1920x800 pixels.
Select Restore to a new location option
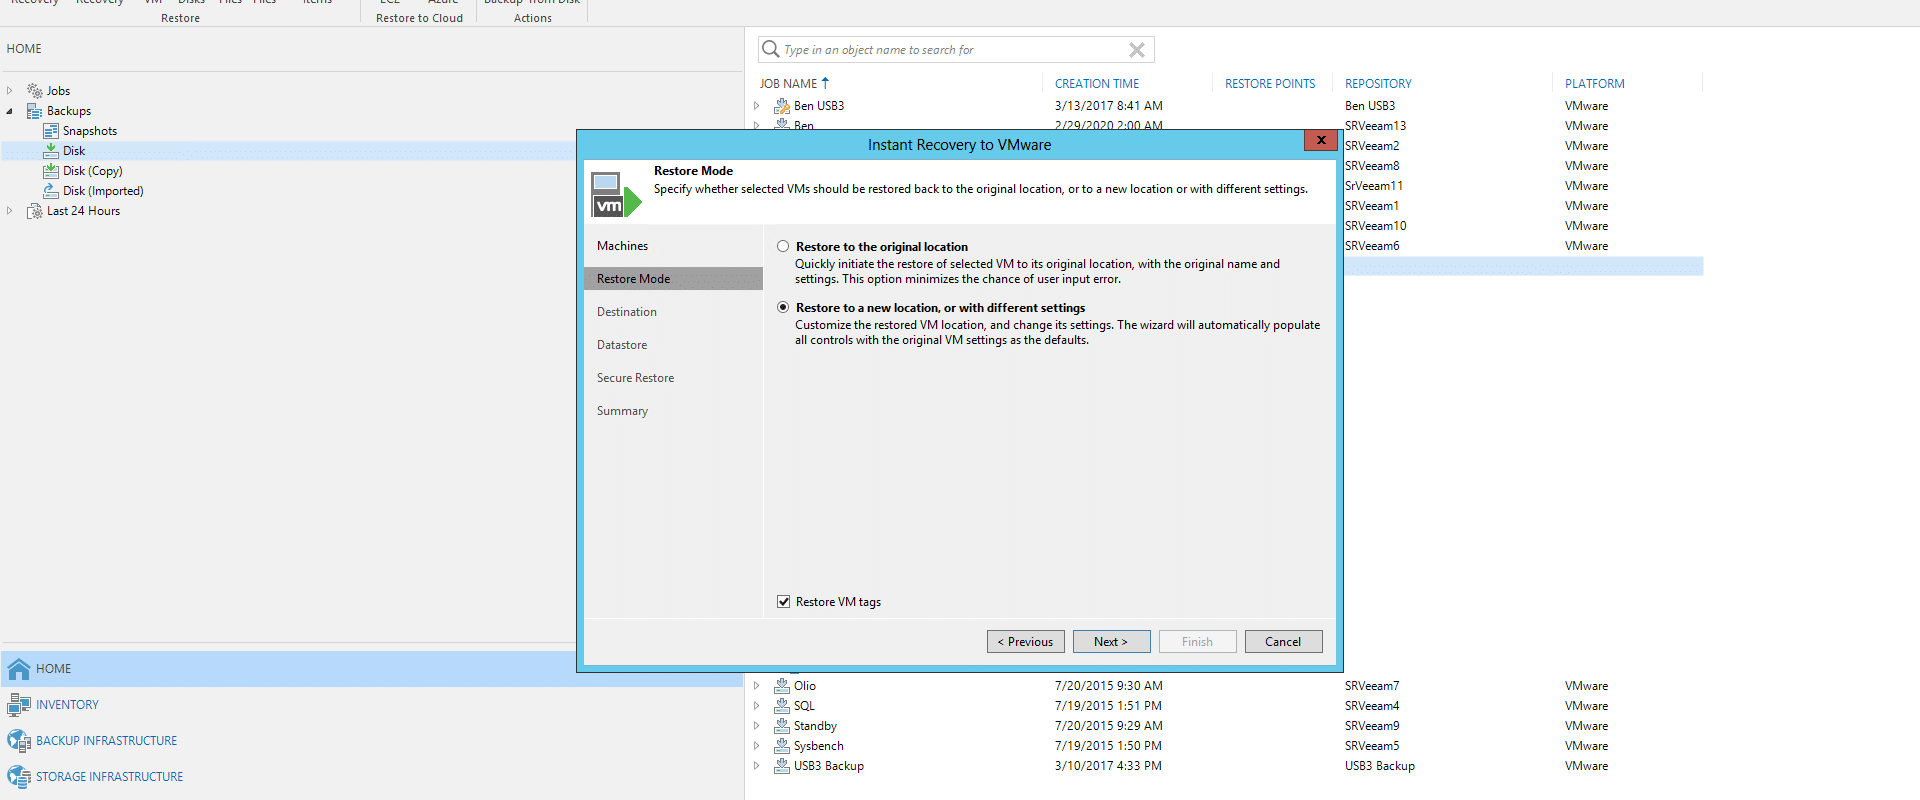click(783, 307)
